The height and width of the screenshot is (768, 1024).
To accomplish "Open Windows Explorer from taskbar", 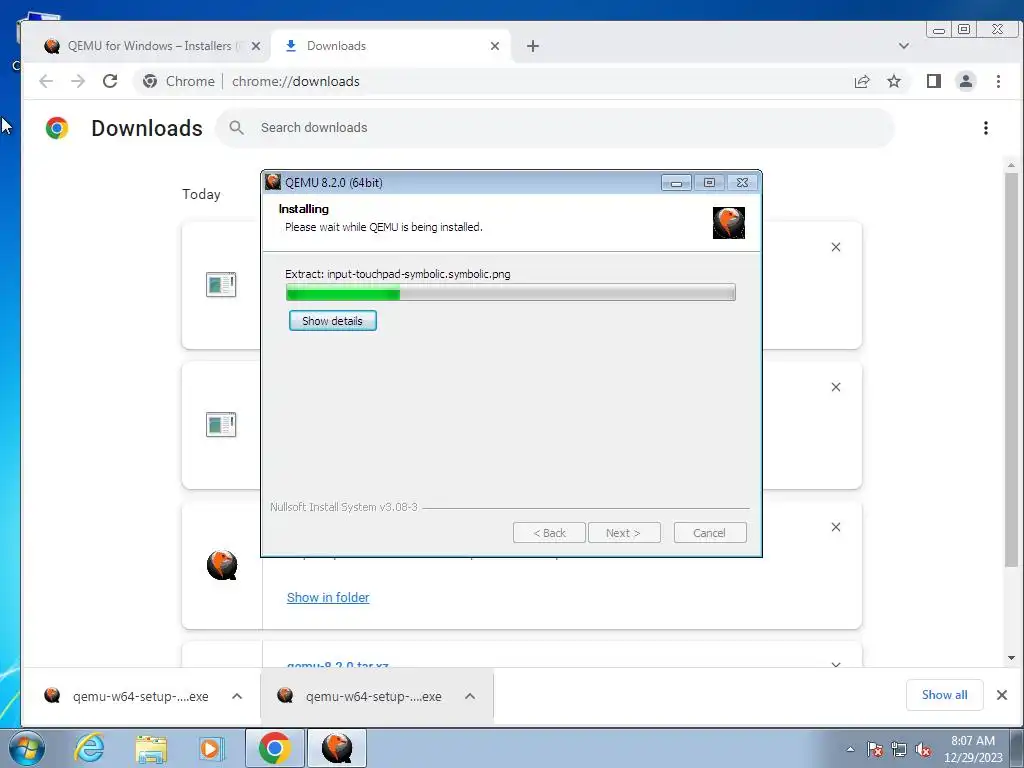I will [x=152, y=748].
